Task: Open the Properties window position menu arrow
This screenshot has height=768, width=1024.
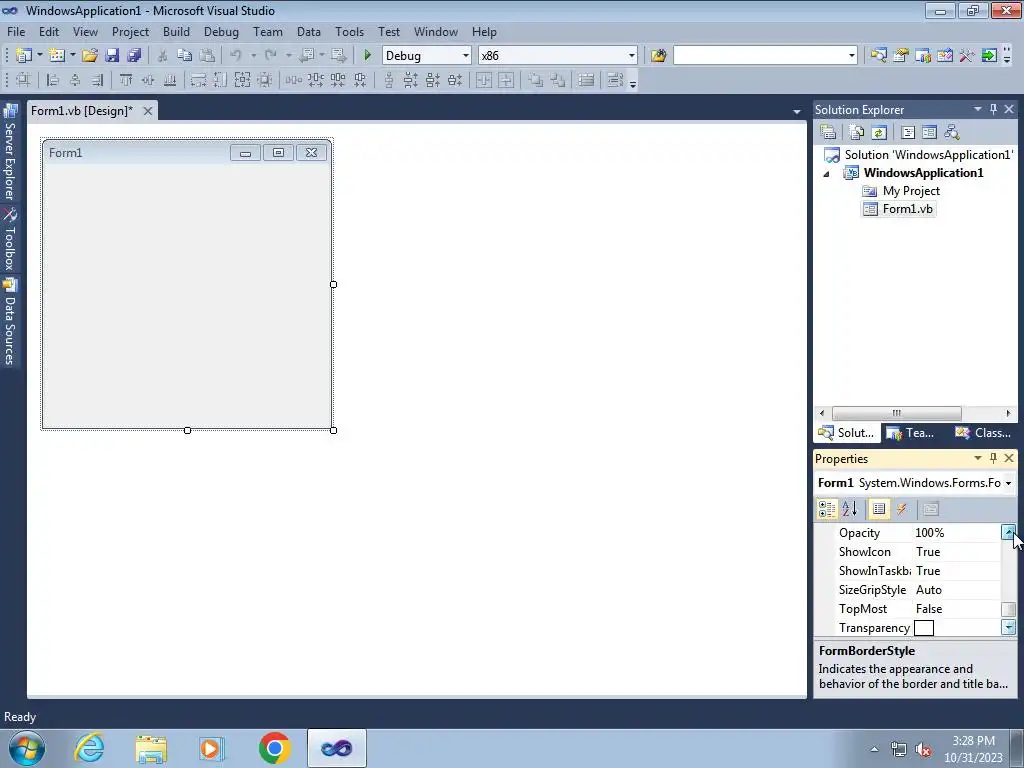Action: pos(978,458)
